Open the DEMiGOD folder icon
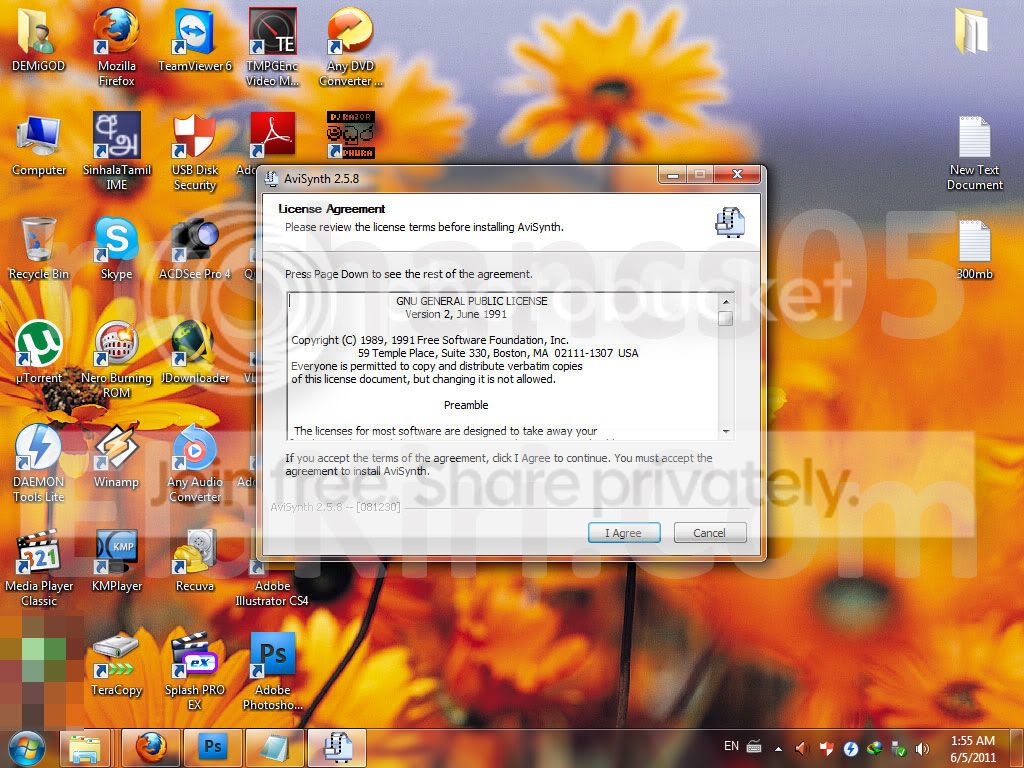The height and width of the screenshot is (768, 1024). click(x=38, y=39)
